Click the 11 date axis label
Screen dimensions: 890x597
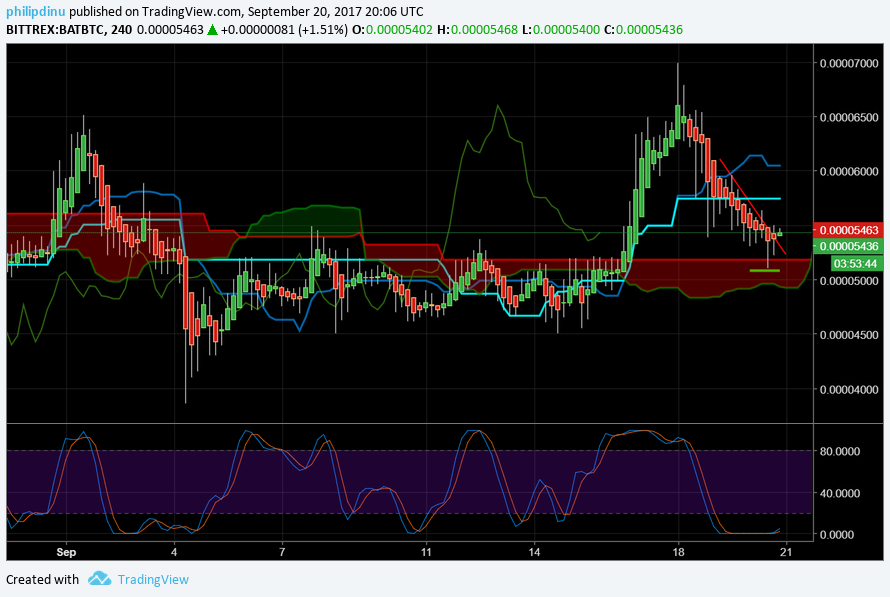click(x=426, y=552)
